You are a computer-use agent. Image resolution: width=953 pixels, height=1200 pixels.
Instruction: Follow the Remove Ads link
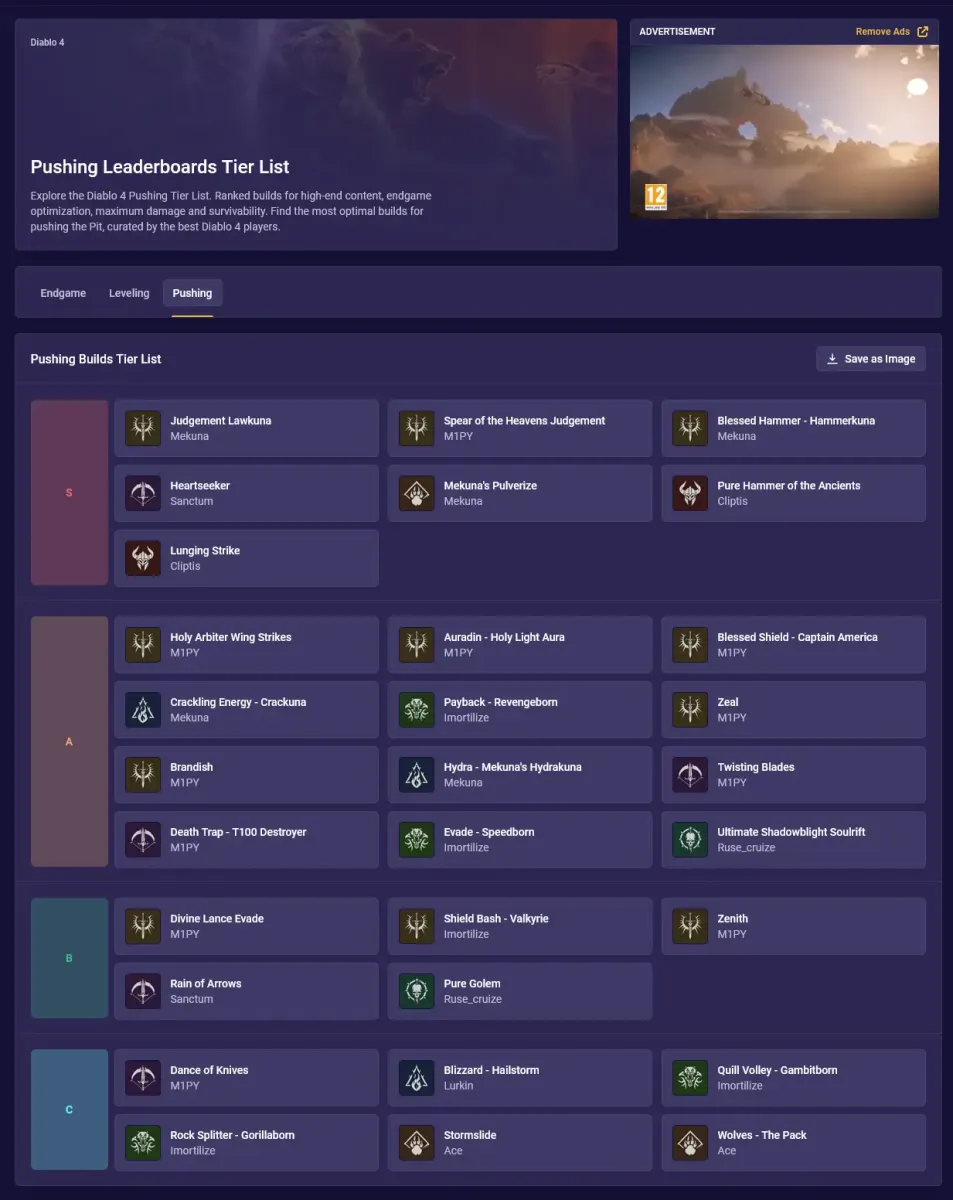(x=891, y=32)
